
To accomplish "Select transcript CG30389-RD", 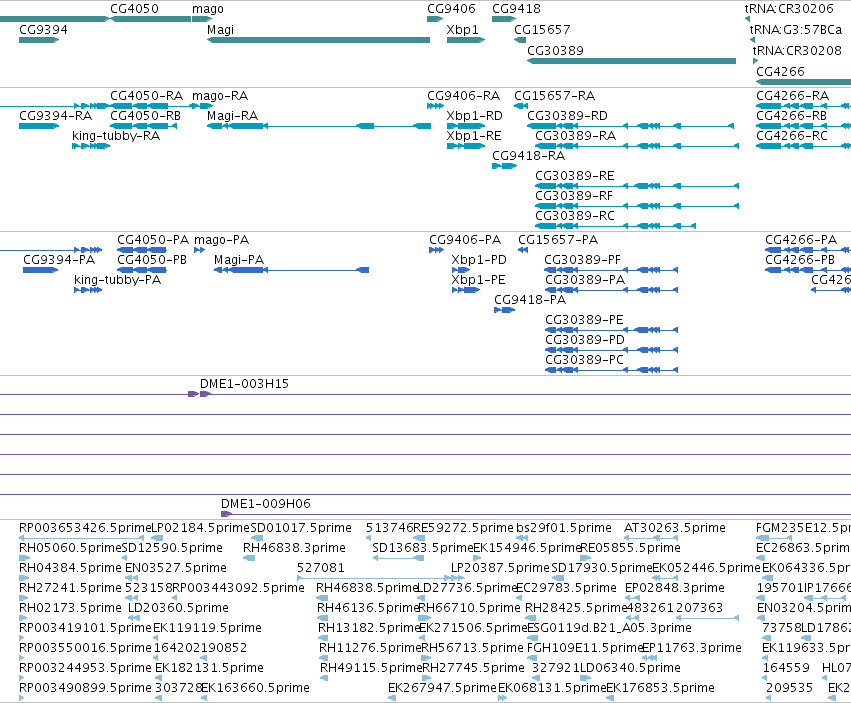I will 631,126.
